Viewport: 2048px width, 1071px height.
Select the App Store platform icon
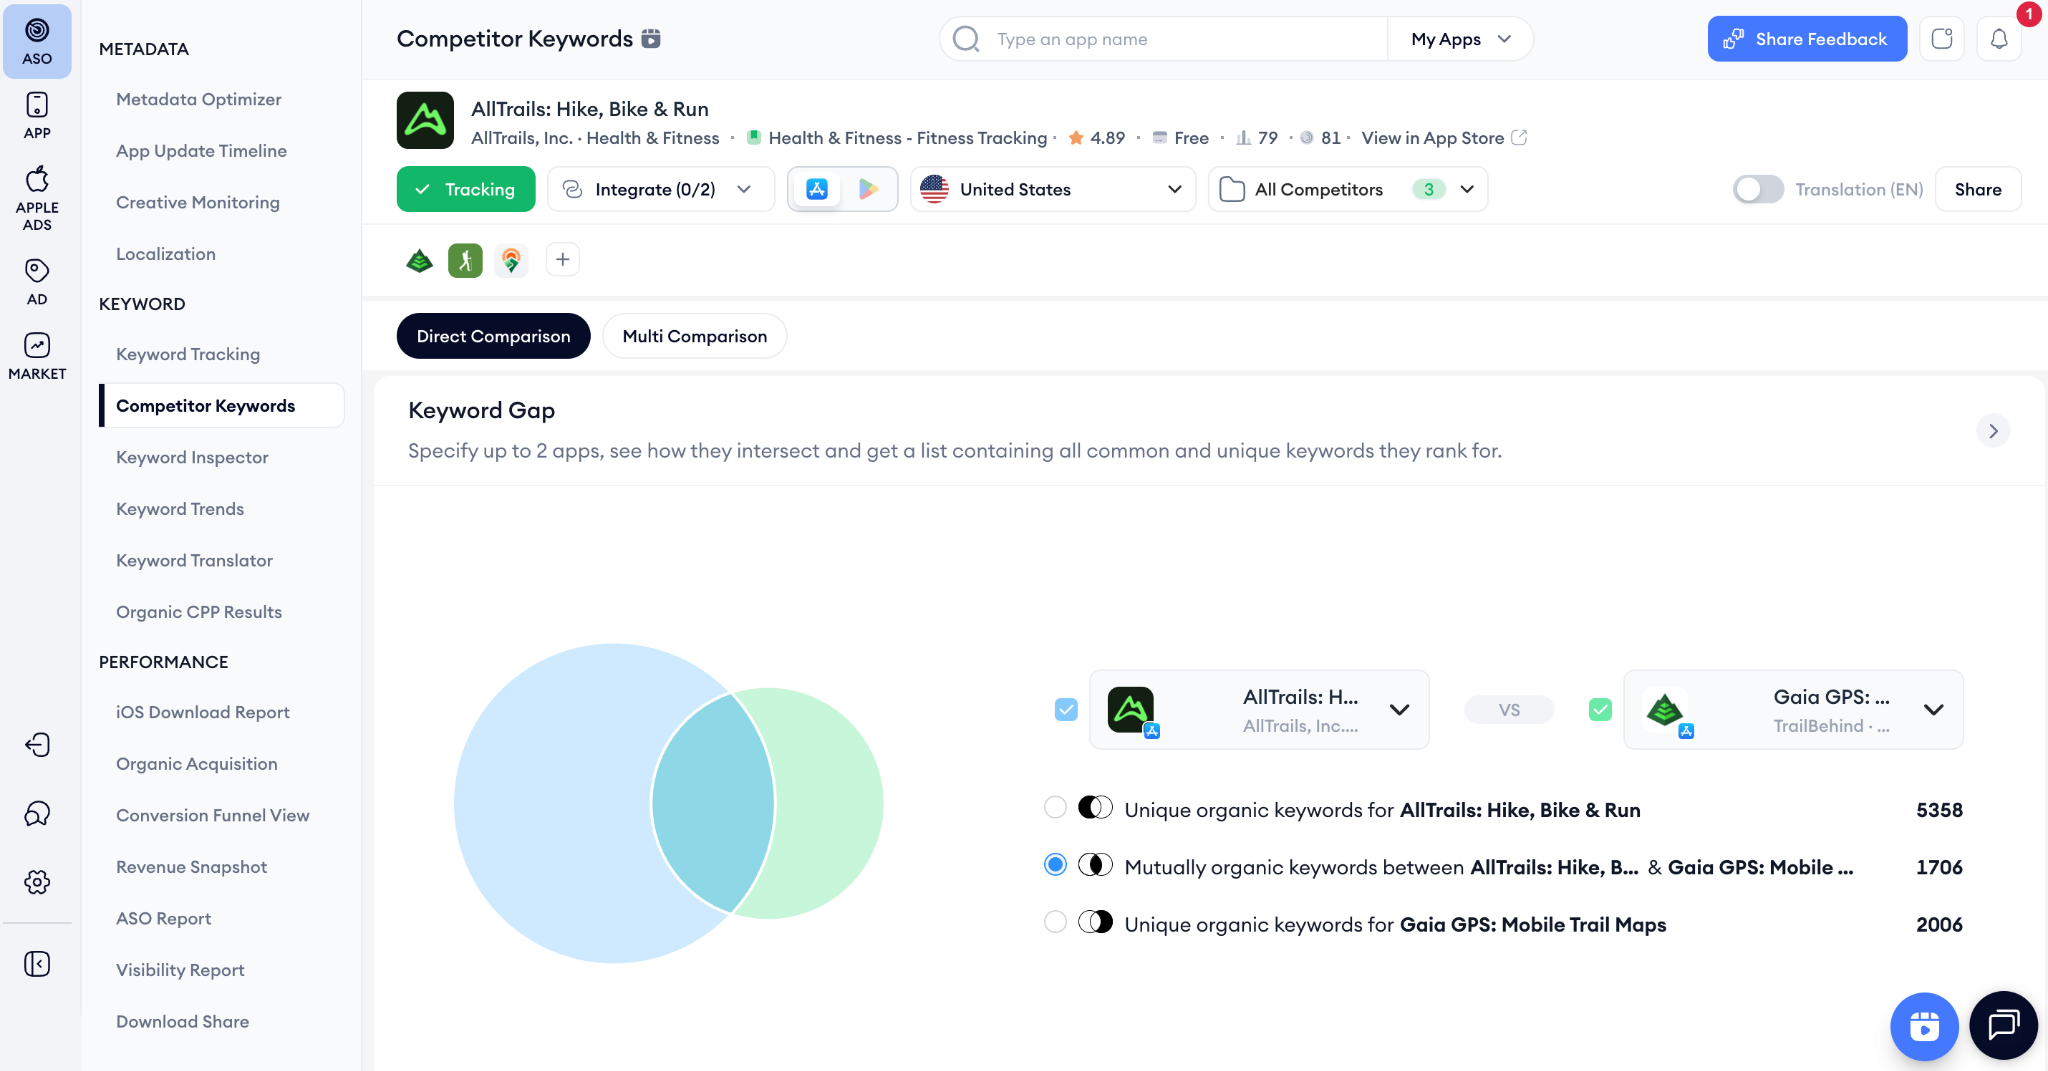tap(817, 189)
